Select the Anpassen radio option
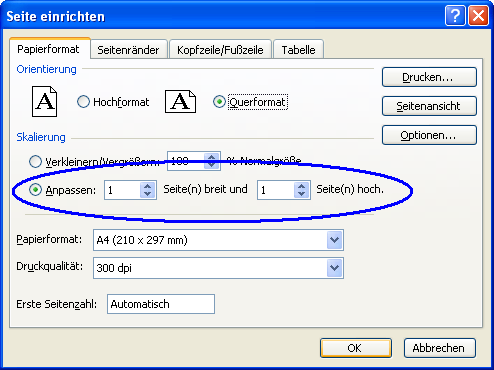This screenshot has height=370, width=494. [35, 190]
